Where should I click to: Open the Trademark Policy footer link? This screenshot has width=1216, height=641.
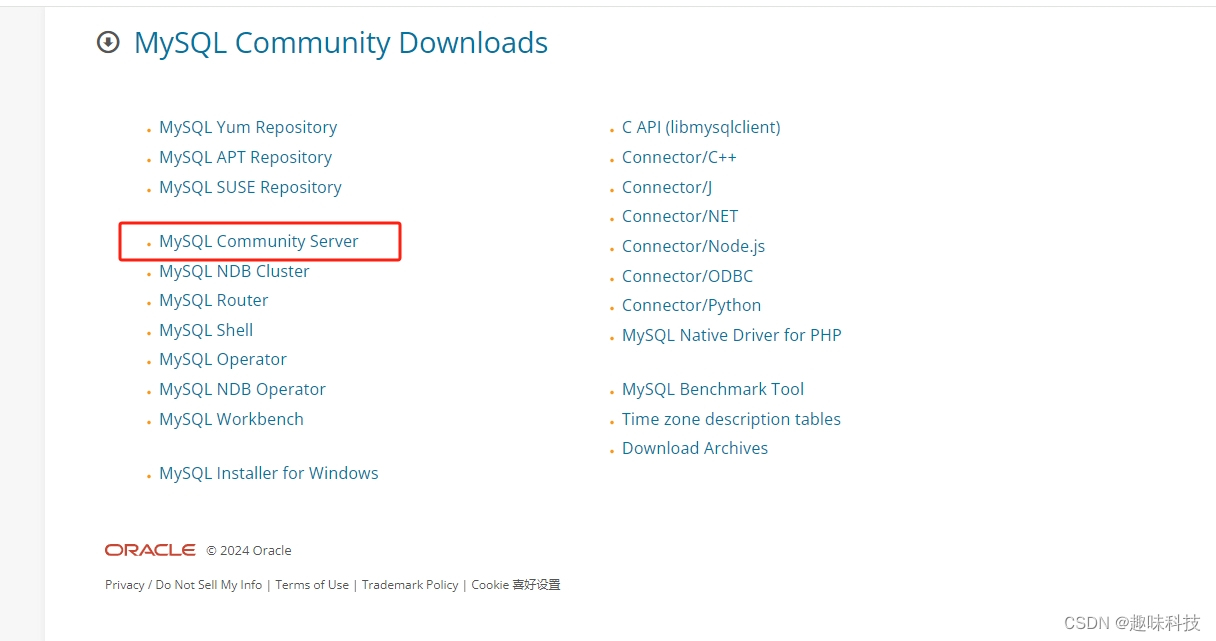(x=410, y=585)
